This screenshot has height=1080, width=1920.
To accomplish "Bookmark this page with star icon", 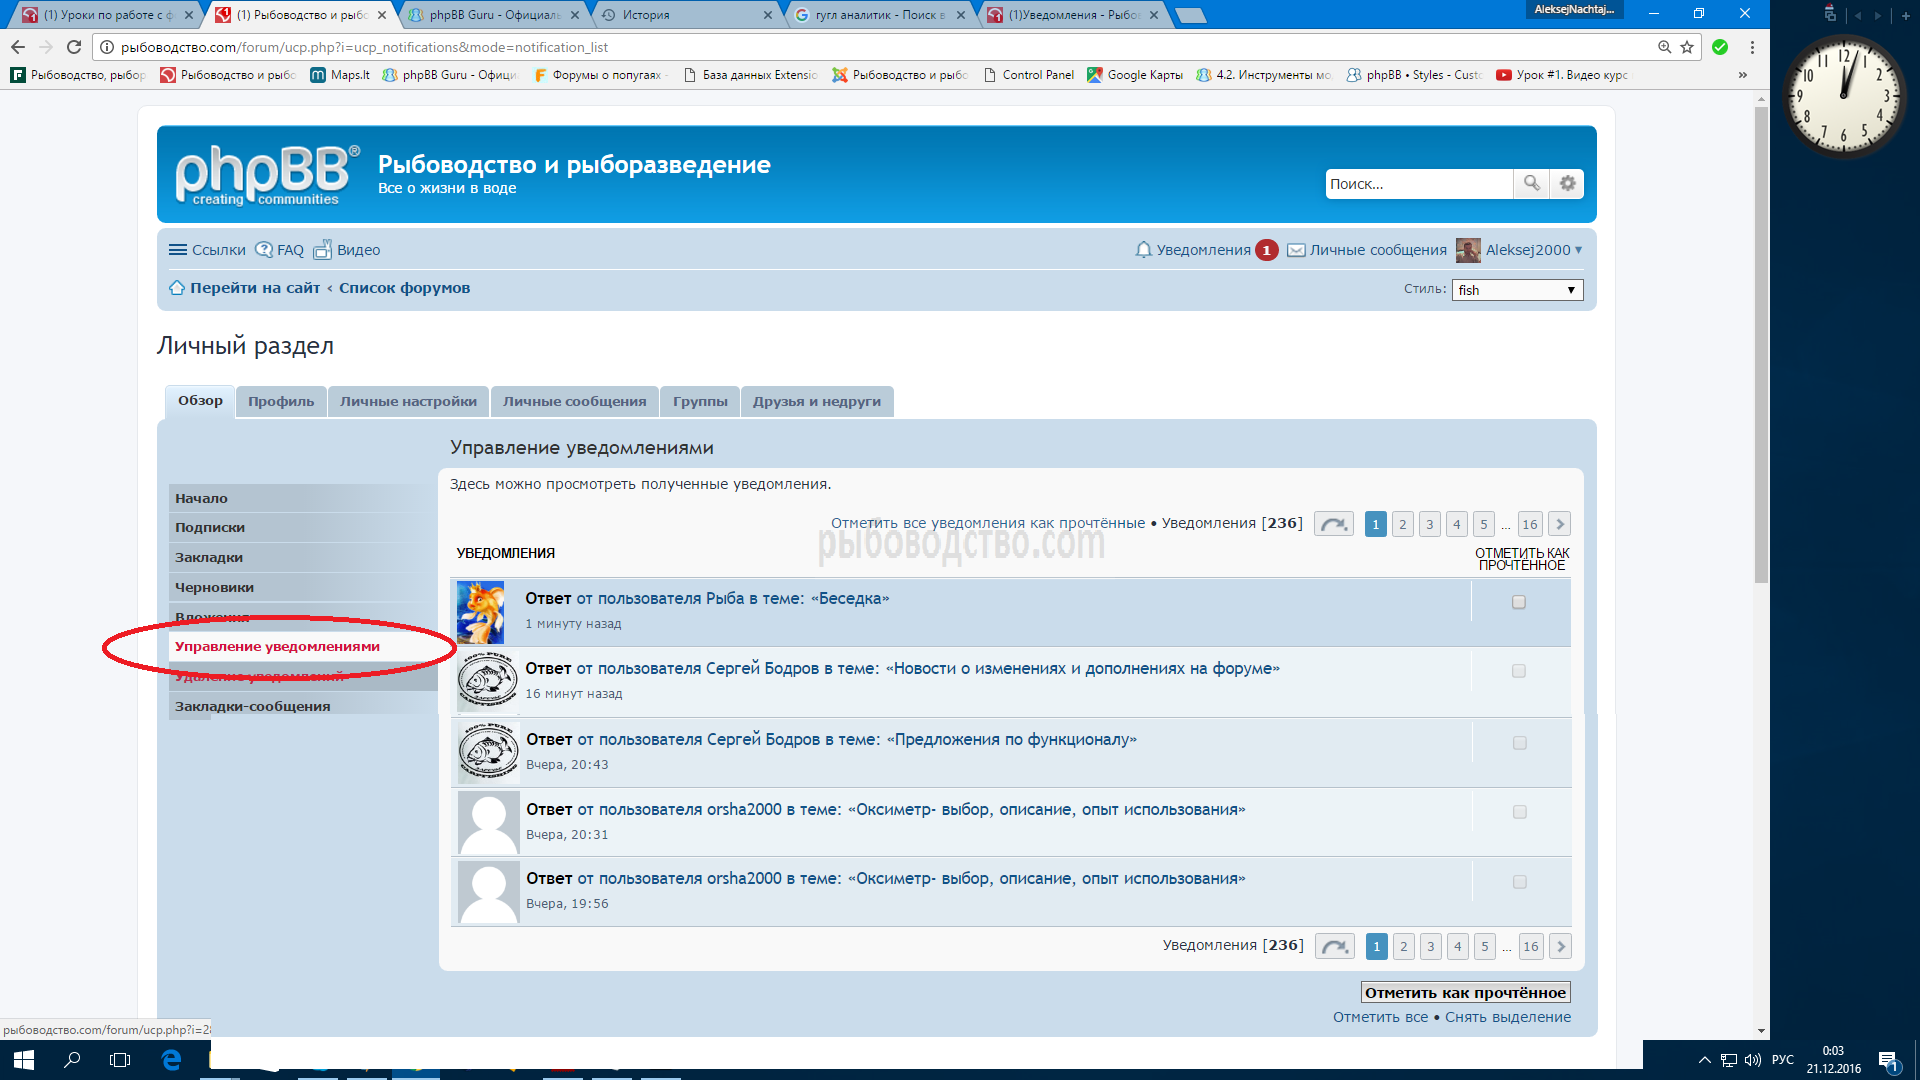I will point(1687,47).
